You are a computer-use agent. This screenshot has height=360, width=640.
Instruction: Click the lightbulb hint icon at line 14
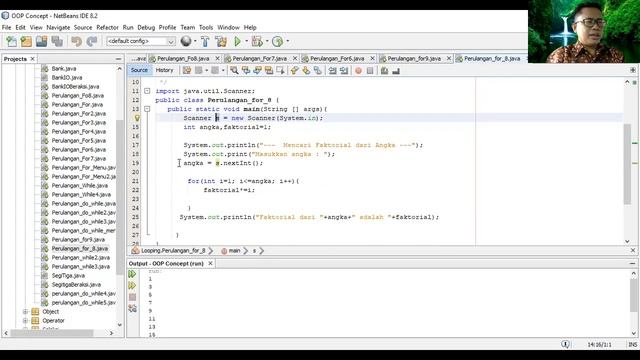point(137,118)
